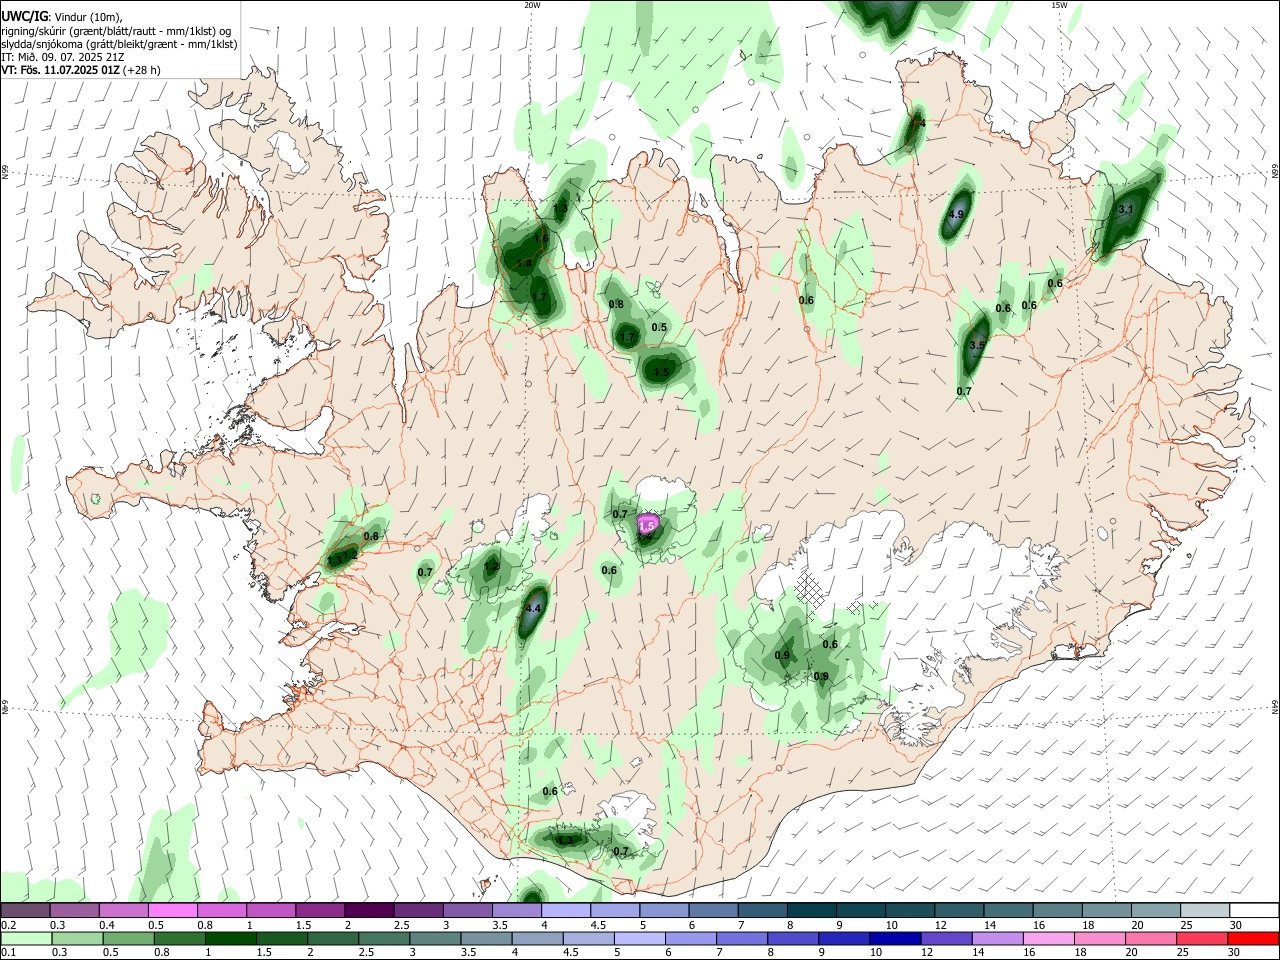Pick the 0.5 bright pink swatch in top scale
This screenshot has width=1280, height=960.
[x=173, y=911]
